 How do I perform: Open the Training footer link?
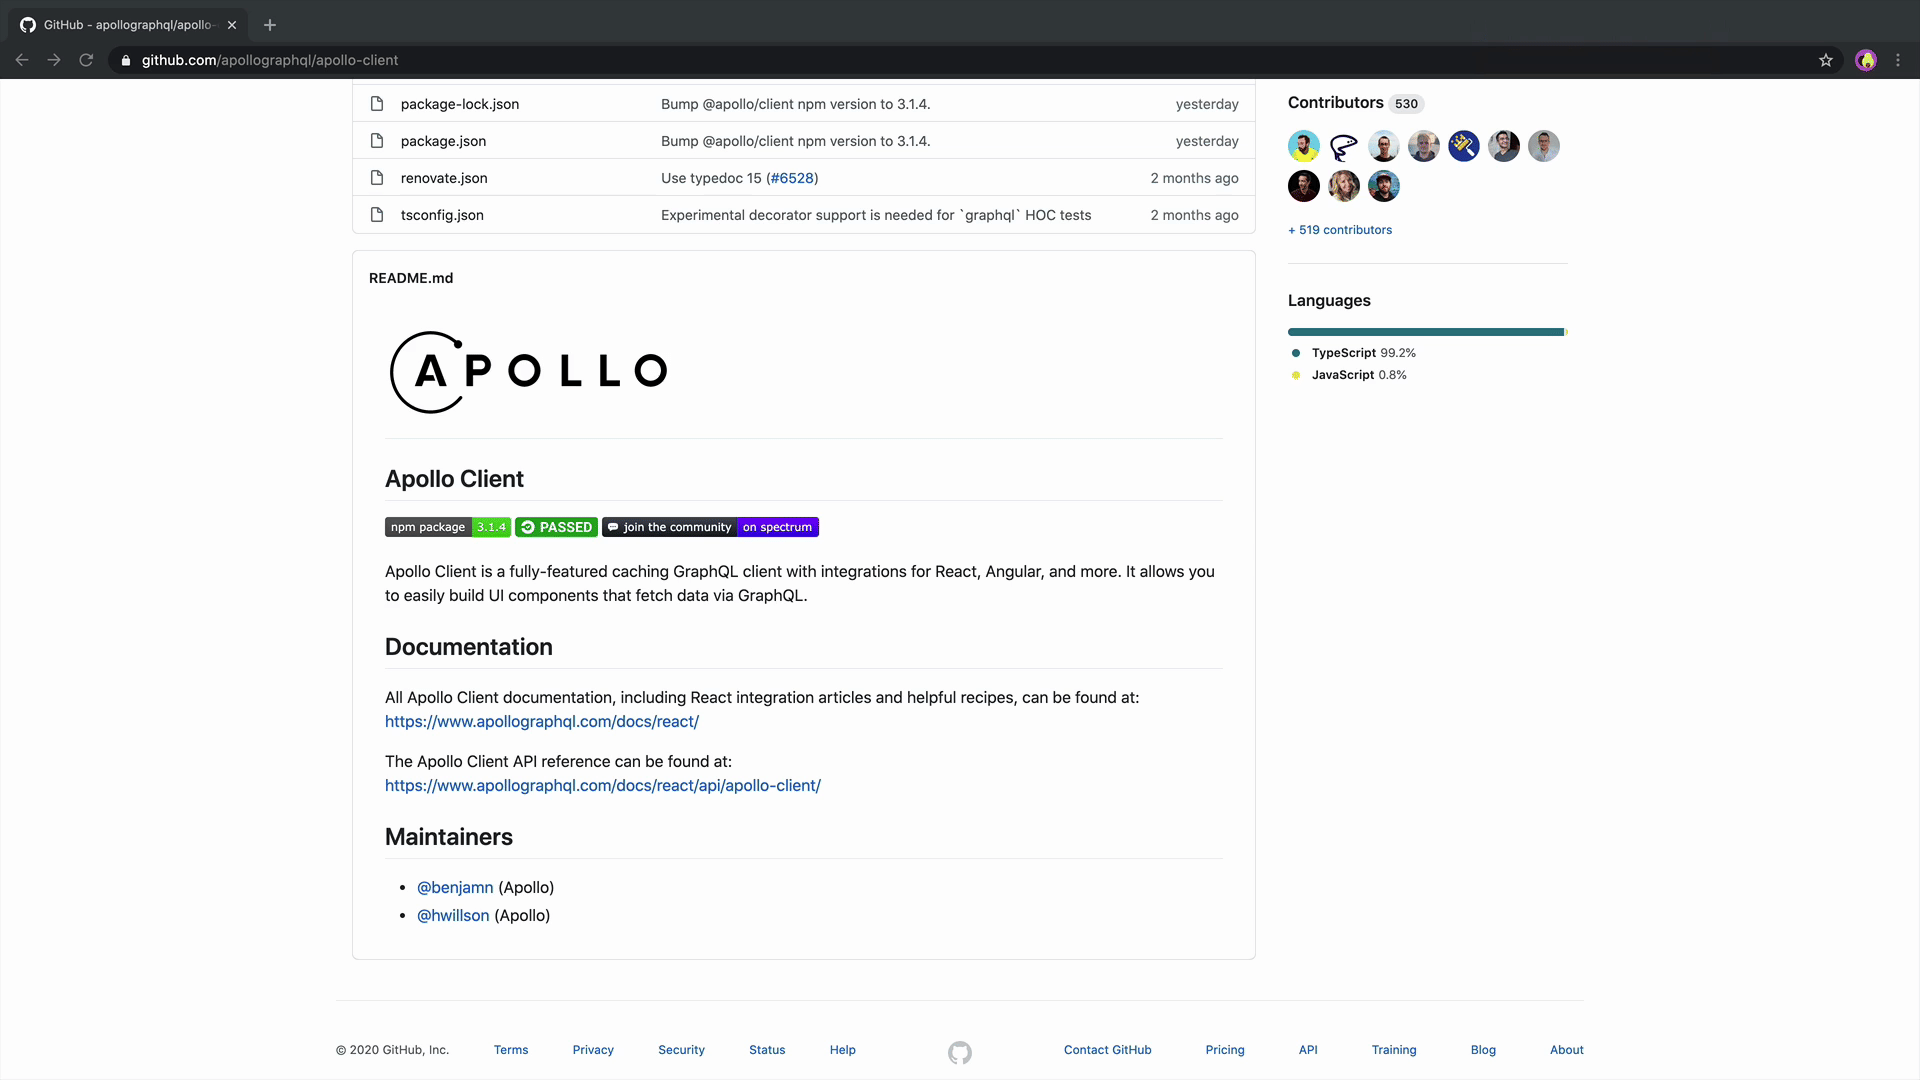coord(1394,1050)
